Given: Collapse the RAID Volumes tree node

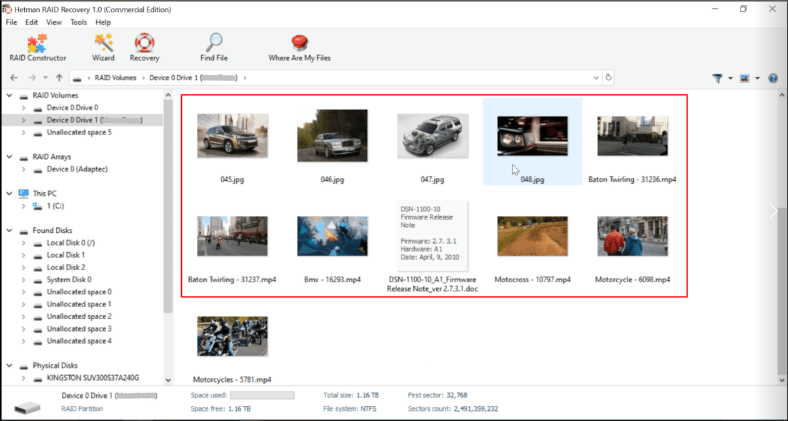Looking at the screenshot, I should tap(10, 95).
